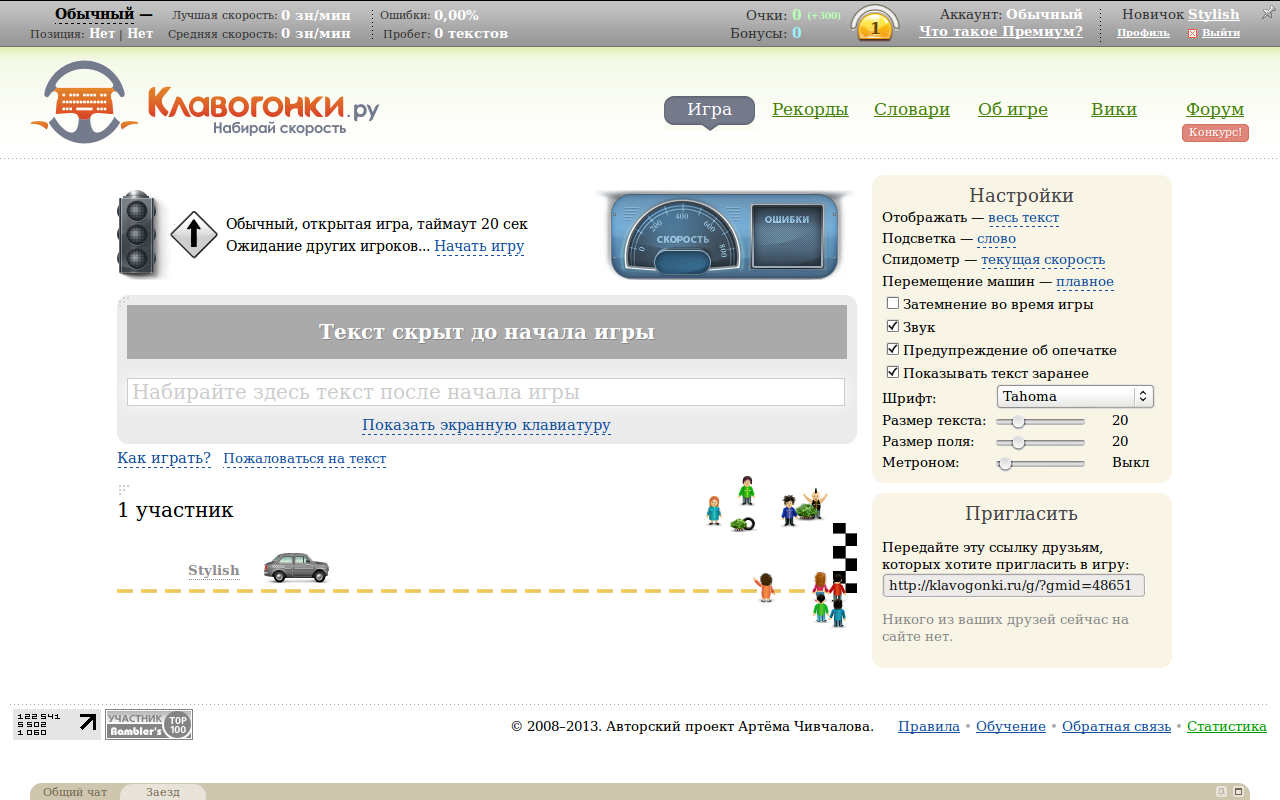Click the typing input field
Image resolution: width=1280 pixels, height=800 pixels.
pos(486,392)
